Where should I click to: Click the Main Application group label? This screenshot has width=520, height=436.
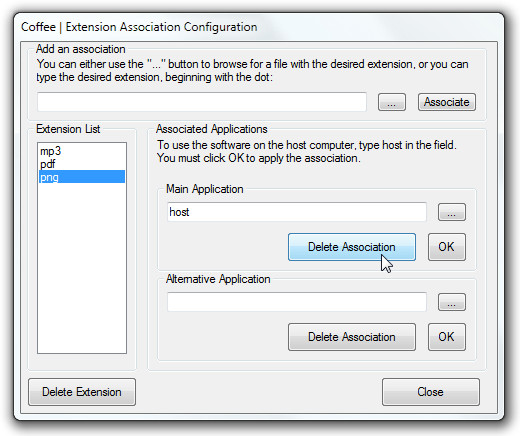pos(205,189)
